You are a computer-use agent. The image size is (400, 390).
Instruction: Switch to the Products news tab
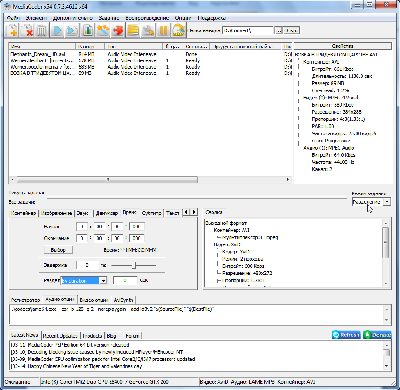click(92, 336)
